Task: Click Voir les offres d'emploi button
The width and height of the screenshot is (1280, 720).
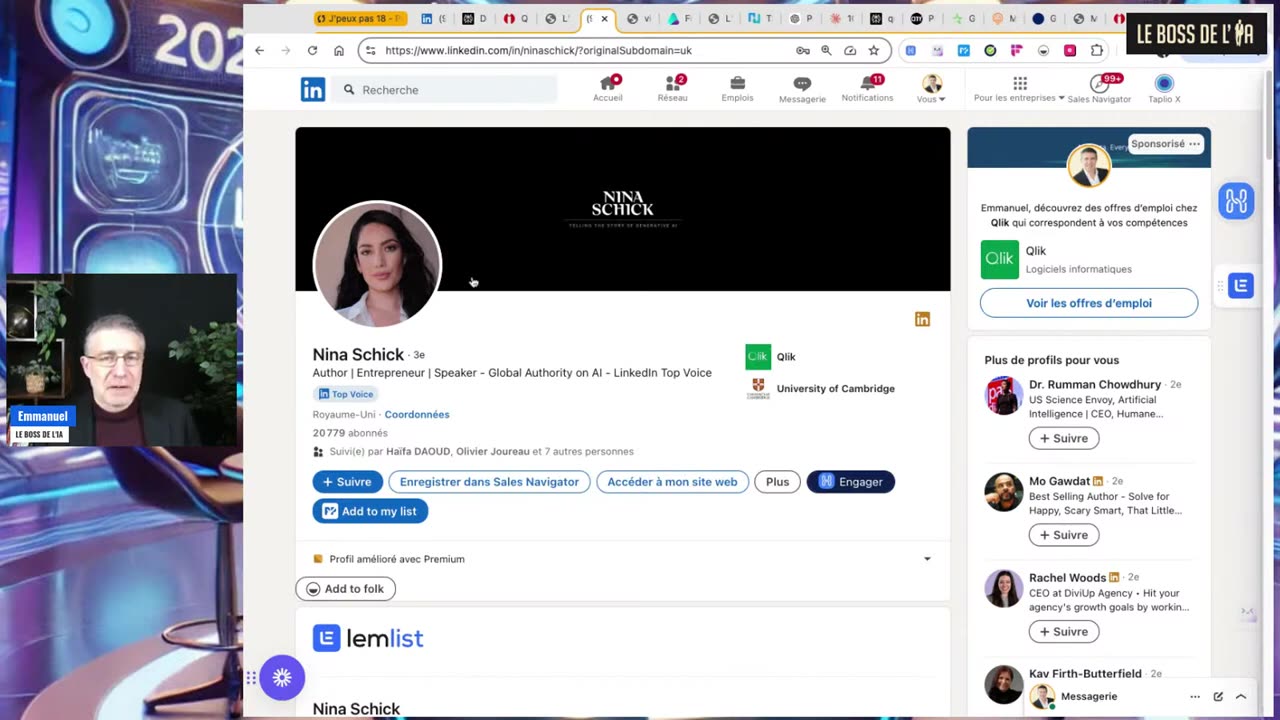Action: pos(1088,303)
